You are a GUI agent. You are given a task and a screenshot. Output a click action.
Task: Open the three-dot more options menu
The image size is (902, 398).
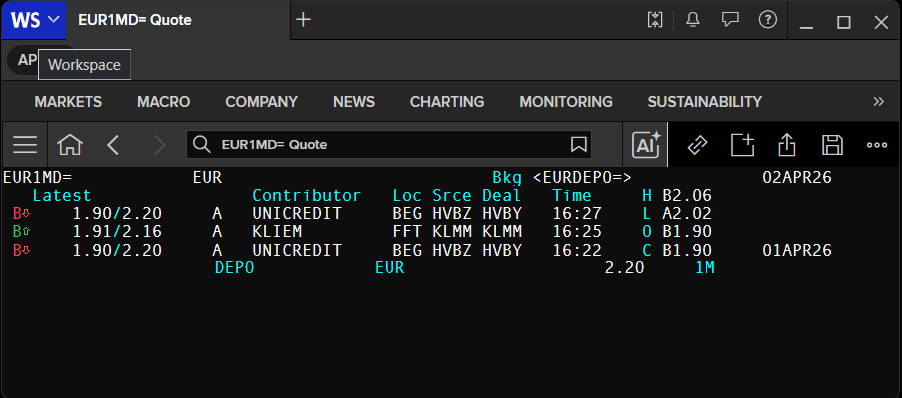pyautogui.click(x=877, y=145)
